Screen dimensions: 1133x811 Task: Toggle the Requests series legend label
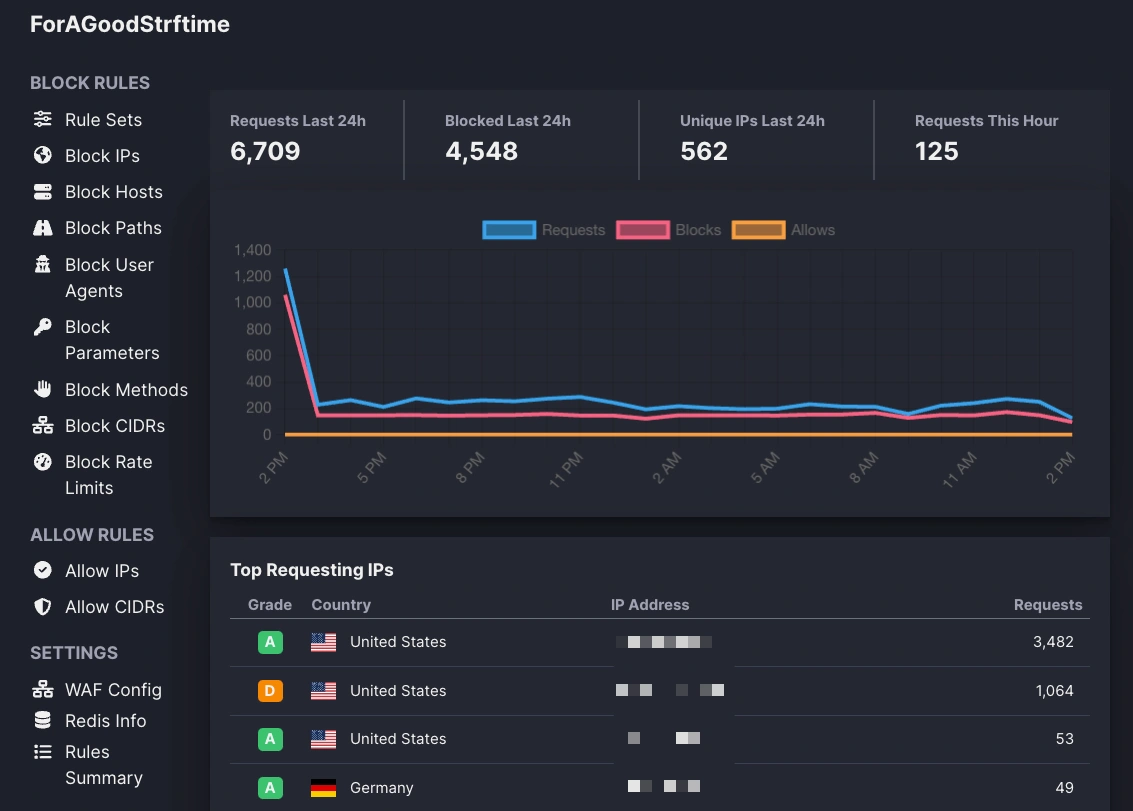point(574,230)
